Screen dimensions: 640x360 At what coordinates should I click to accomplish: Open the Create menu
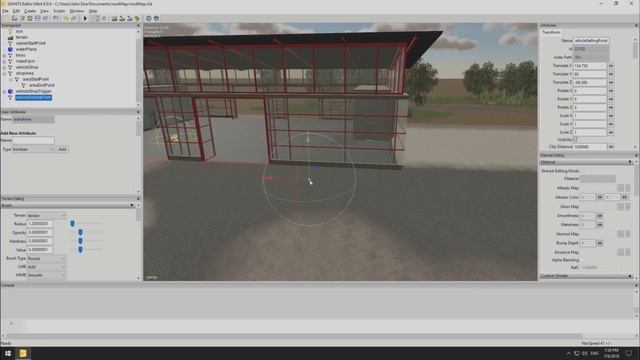[x=30, y=11]
